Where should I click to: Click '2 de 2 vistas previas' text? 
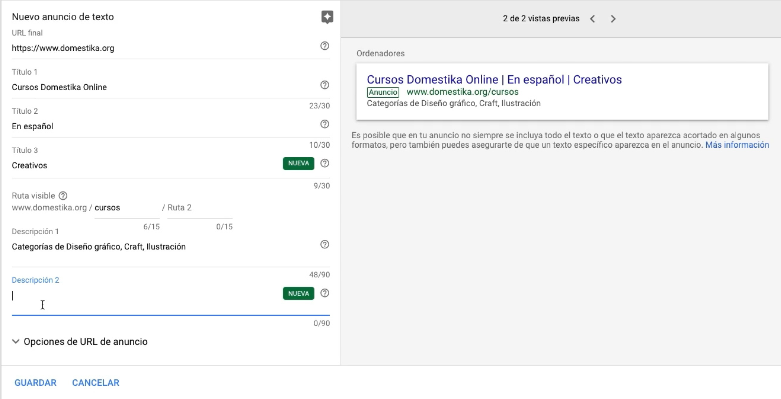[x=541, y=19]
